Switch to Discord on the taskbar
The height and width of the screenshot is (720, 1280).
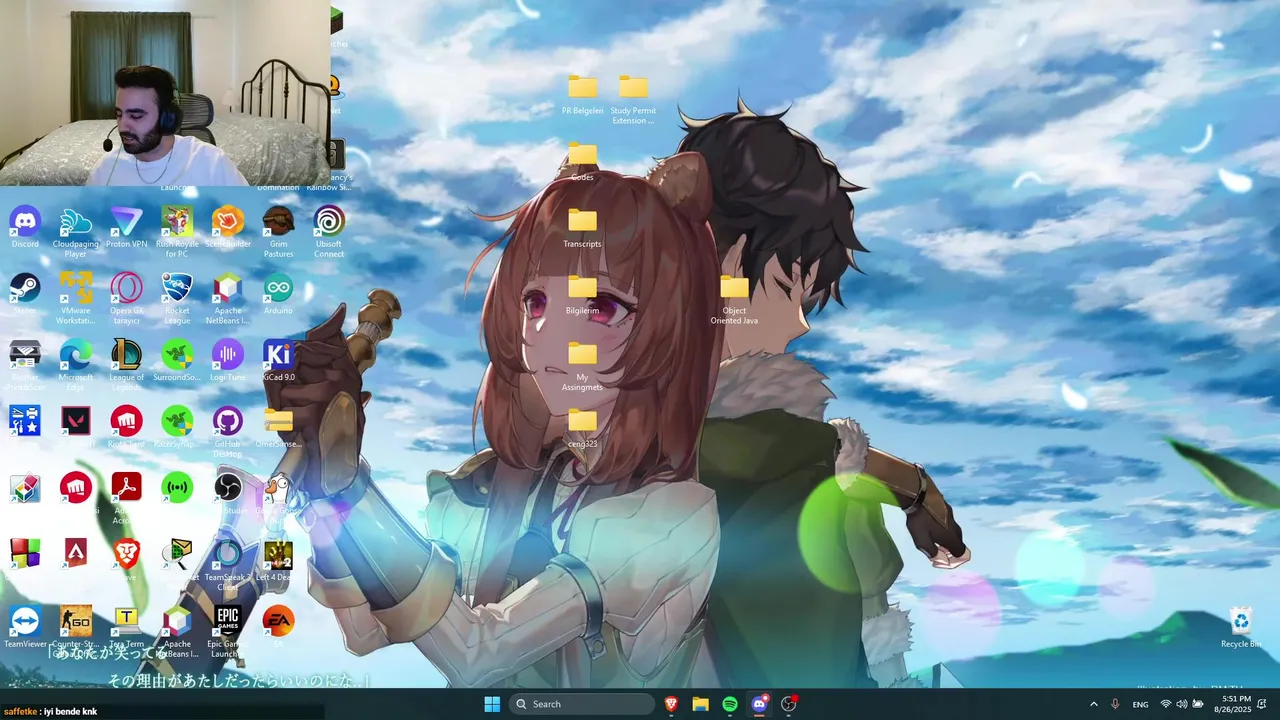pyautogui.click(x=759, y=704)
